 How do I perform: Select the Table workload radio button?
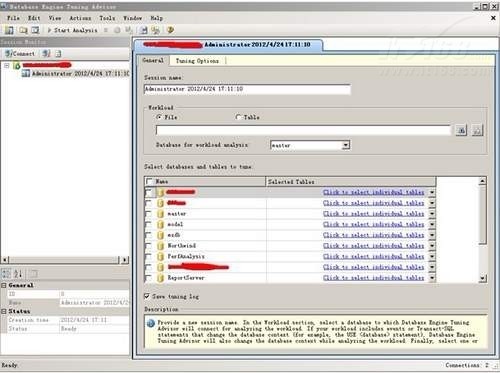click(x=238, y=117)
